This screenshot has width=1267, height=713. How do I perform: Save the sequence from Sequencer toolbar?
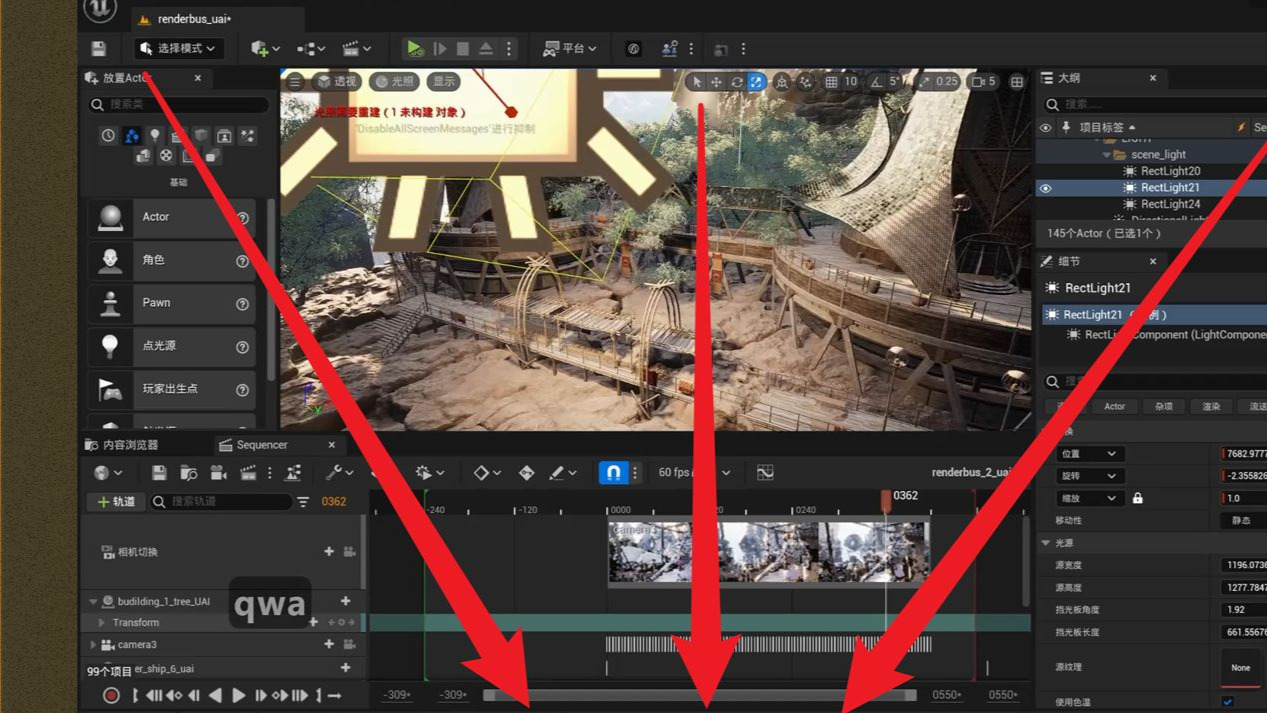point(159,473)
